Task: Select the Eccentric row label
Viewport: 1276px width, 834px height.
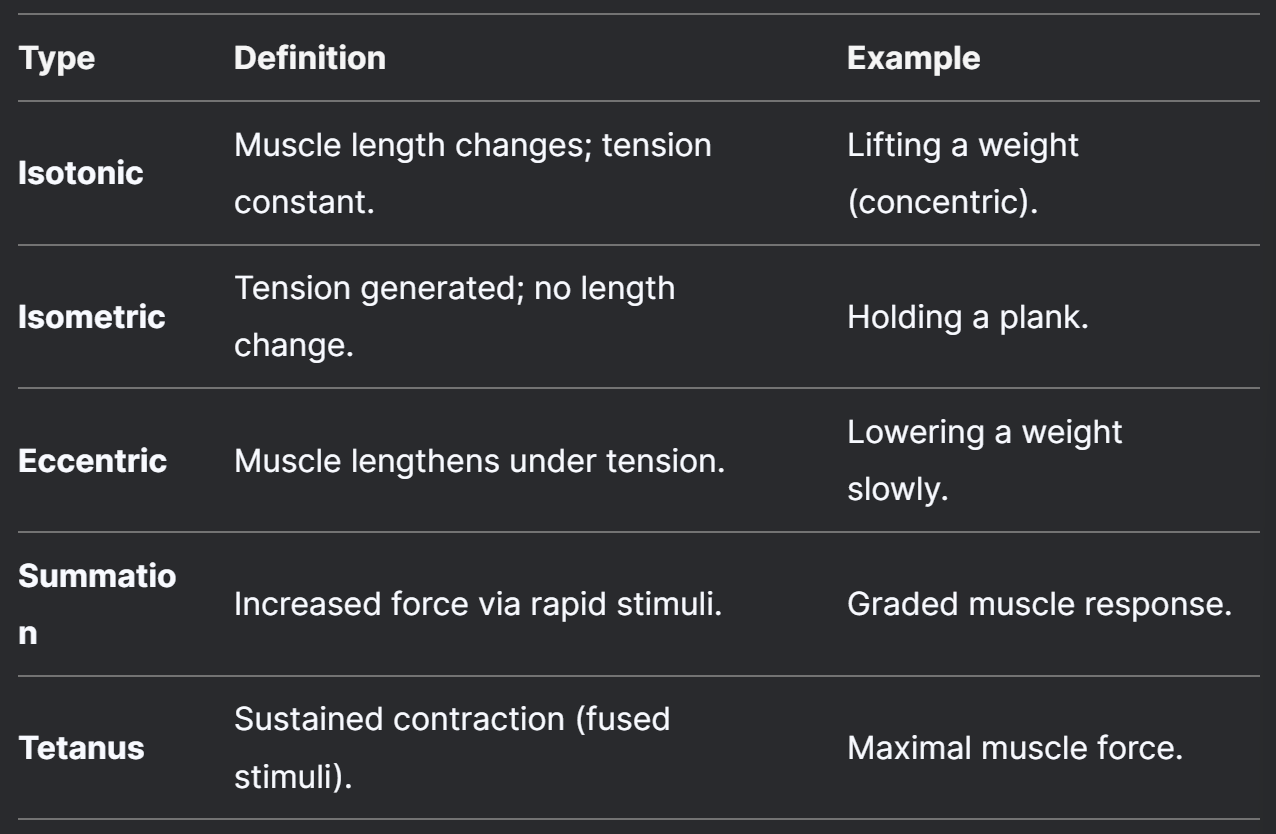Action: (93, 462)
